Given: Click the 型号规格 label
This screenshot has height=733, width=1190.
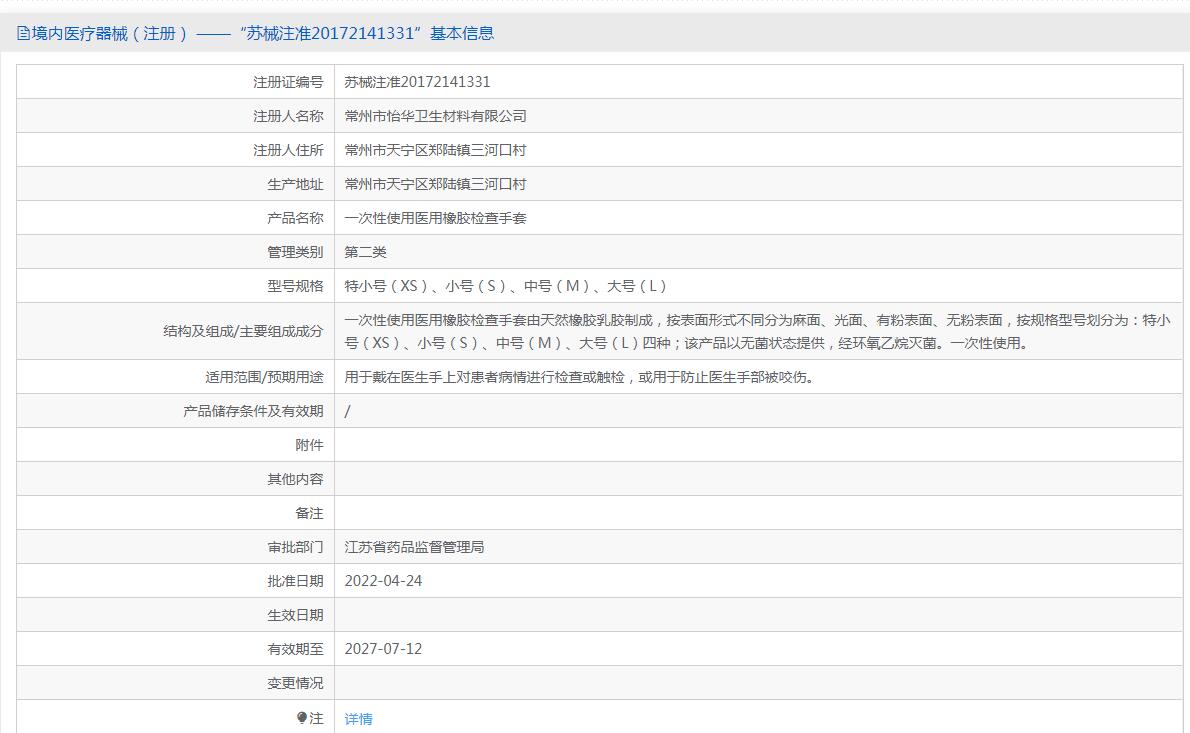Looking at the screenshot, I should [x=295, y=286].
